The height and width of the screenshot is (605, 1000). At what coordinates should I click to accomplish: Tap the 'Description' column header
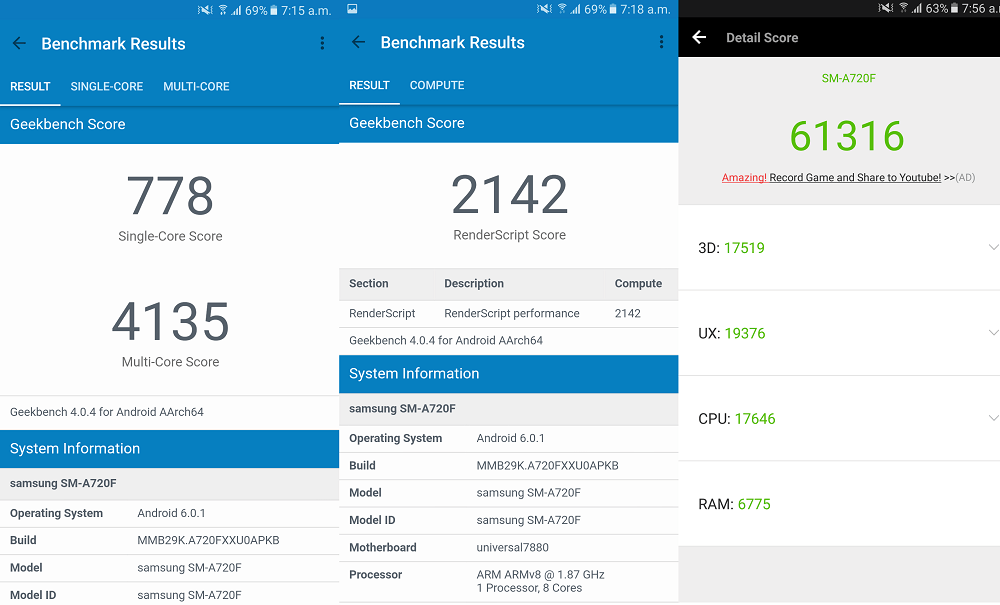474,284
